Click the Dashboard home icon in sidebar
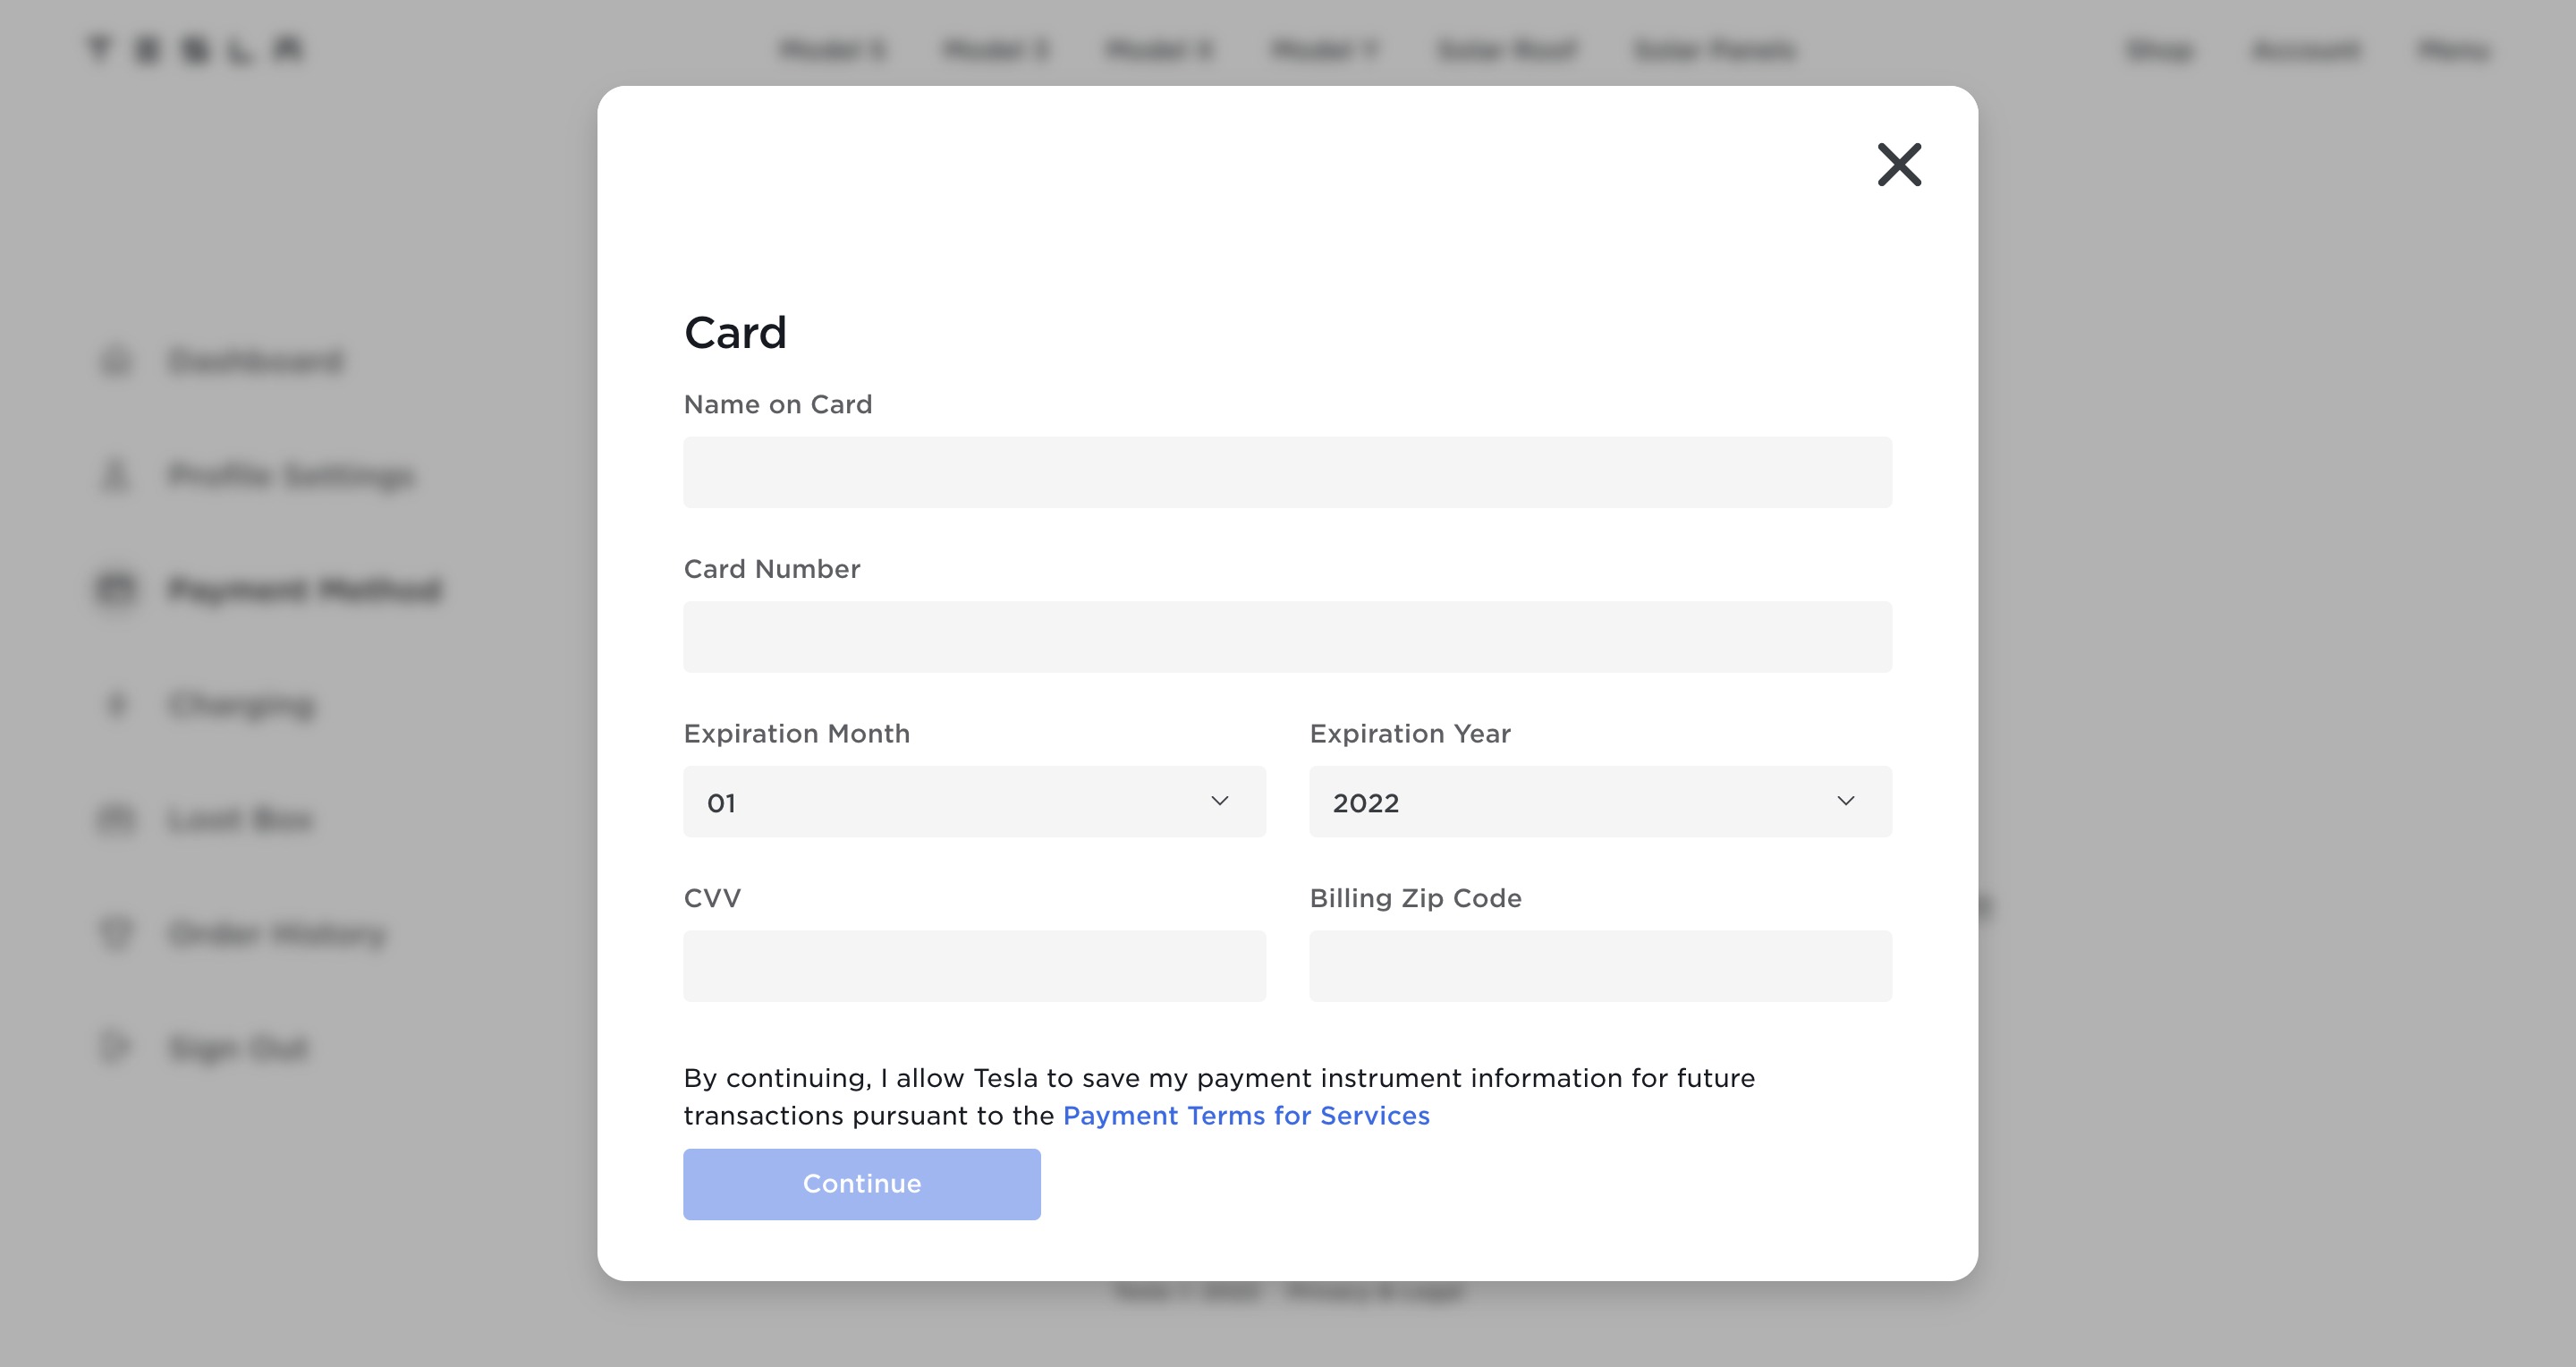This screenshot has width=2576, height=1367. click(116, 361)
